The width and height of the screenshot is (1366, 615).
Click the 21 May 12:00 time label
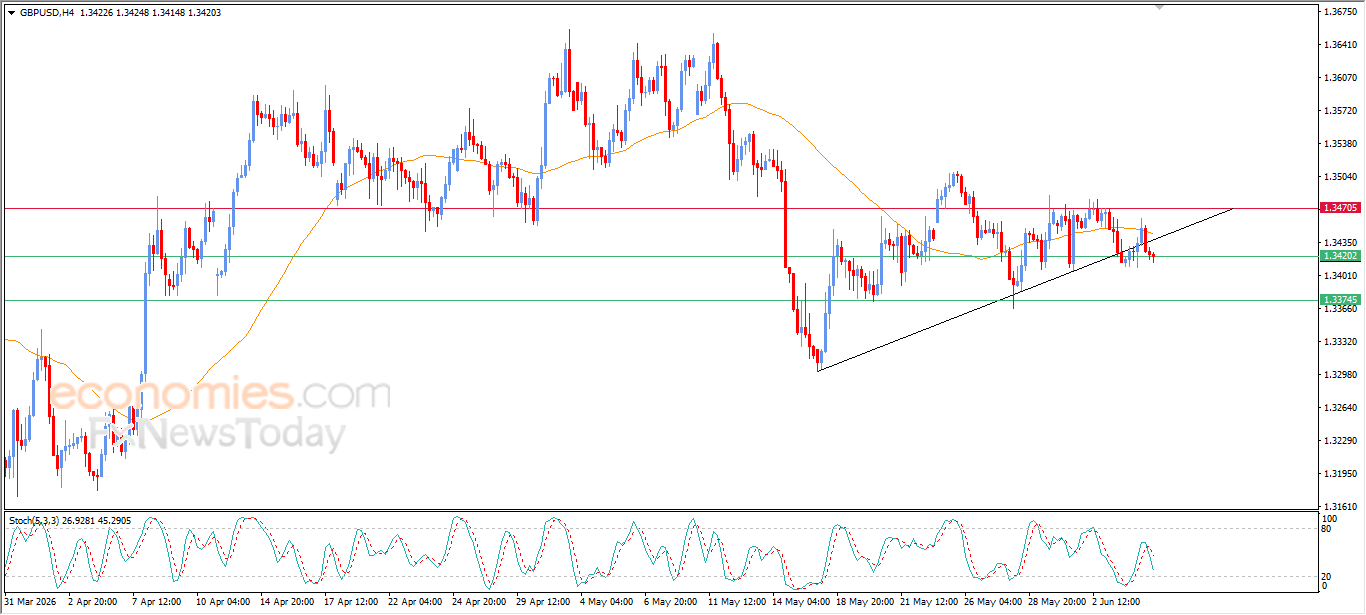click(x=927, y=603)
